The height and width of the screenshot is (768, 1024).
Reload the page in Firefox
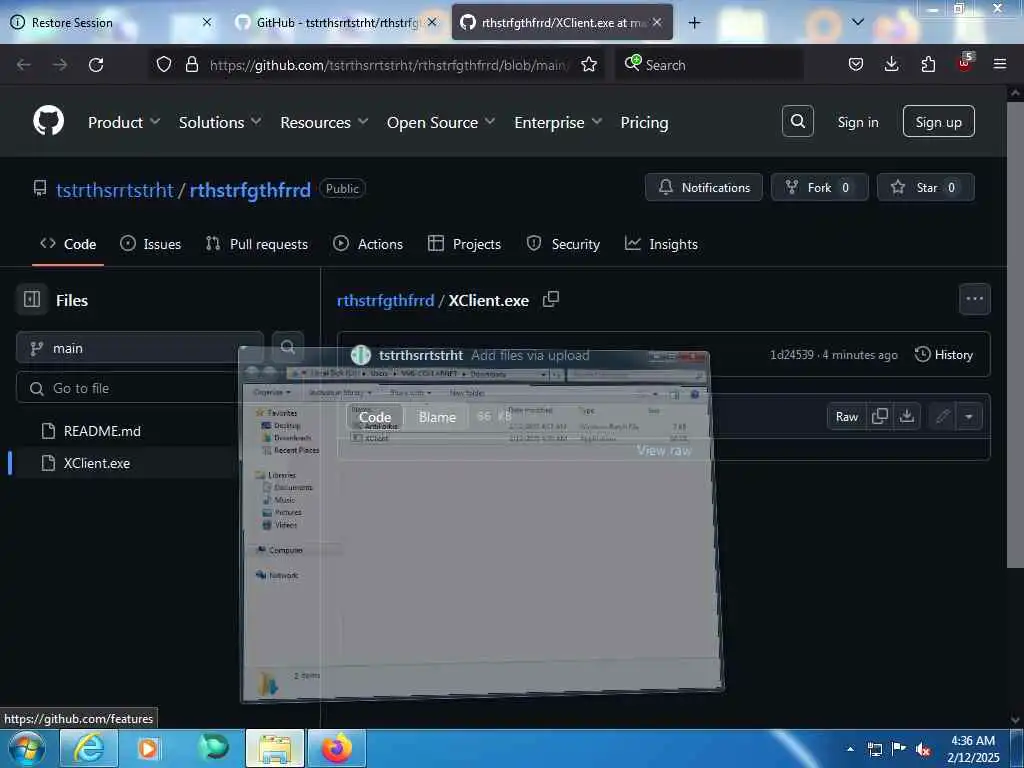pos(96,65)
